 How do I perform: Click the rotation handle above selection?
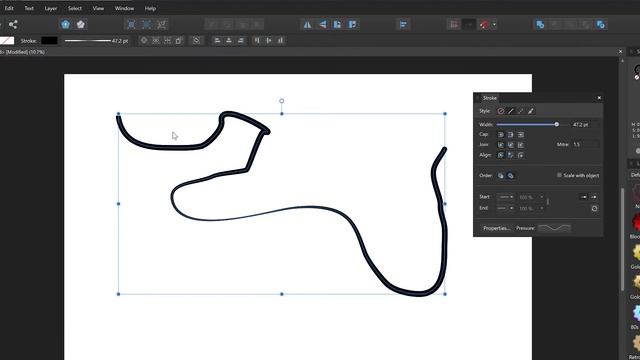(x=282, y=101)
